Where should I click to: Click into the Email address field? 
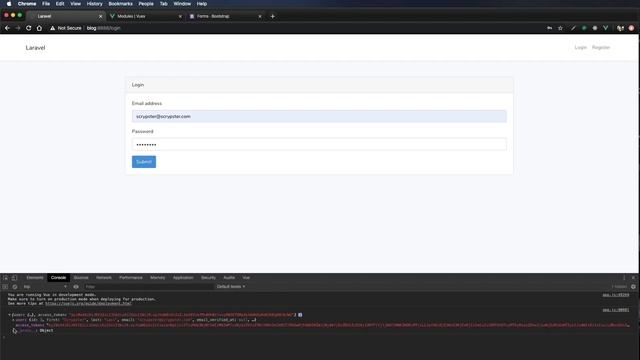tap(319, 116)
